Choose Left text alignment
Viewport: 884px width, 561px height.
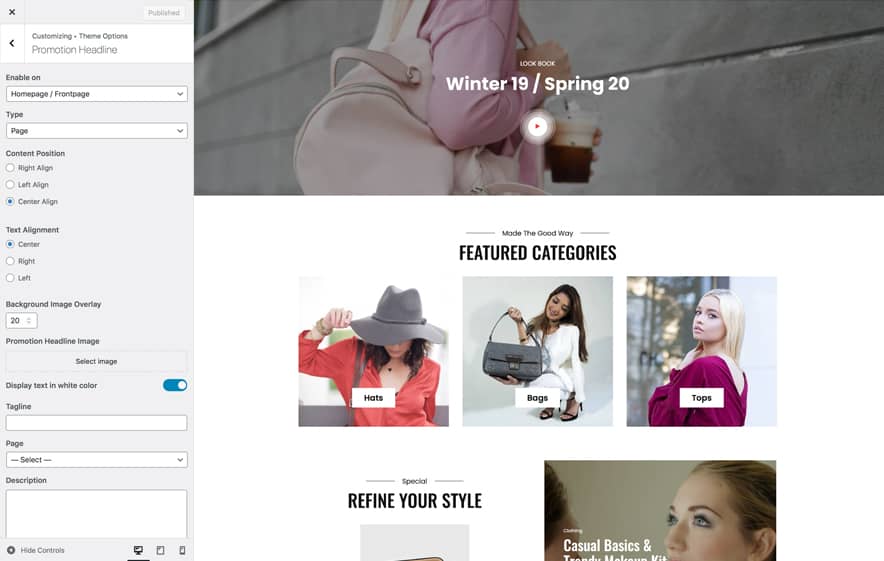[10, 278]
